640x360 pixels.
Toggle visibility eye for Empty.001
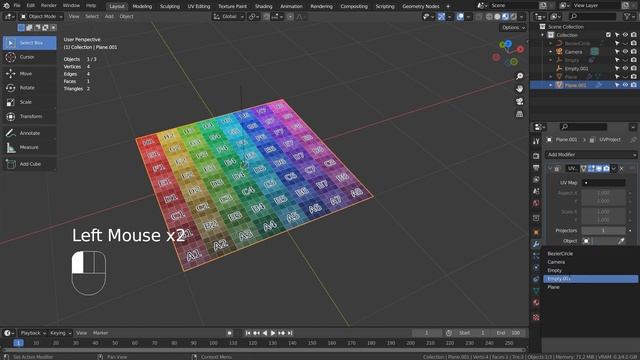[x=625, y=69]
